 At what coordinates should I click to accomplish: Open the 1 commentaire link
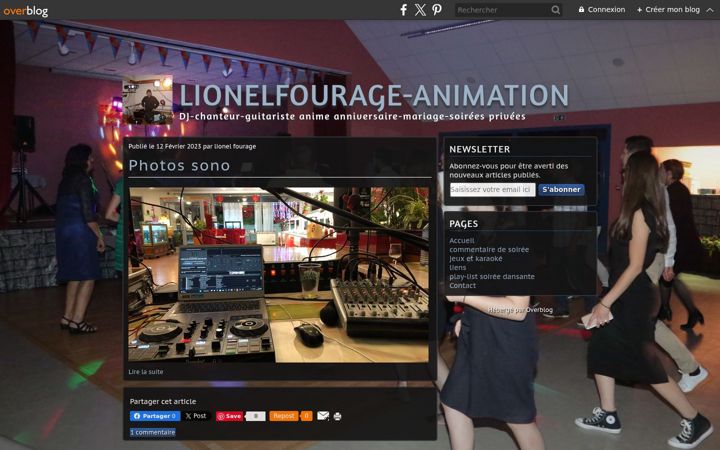click(x=152, y=432)
